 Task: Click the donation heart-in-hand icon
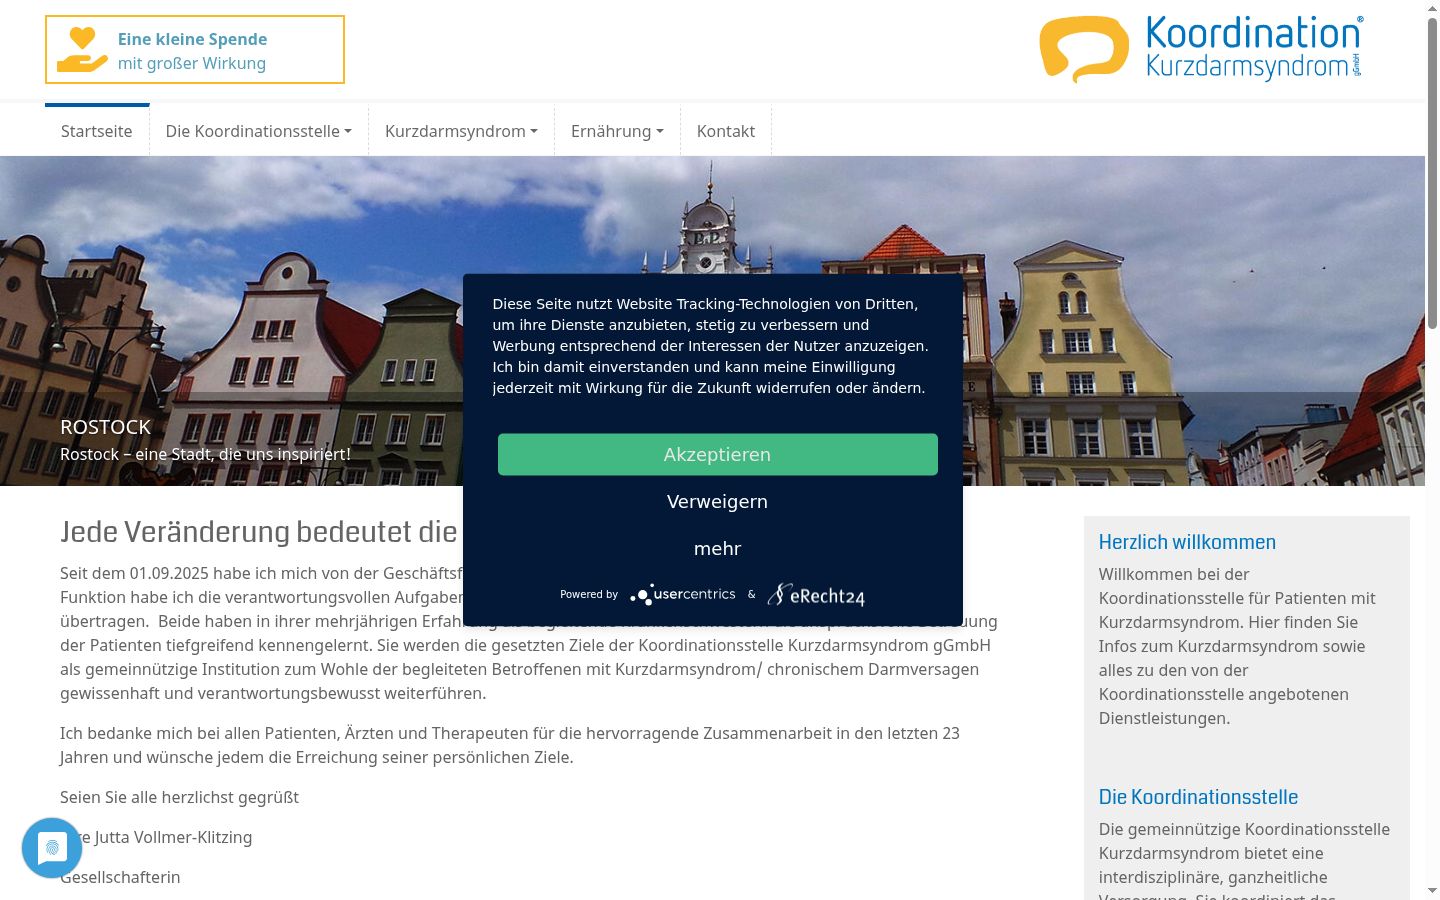(82, 50)
